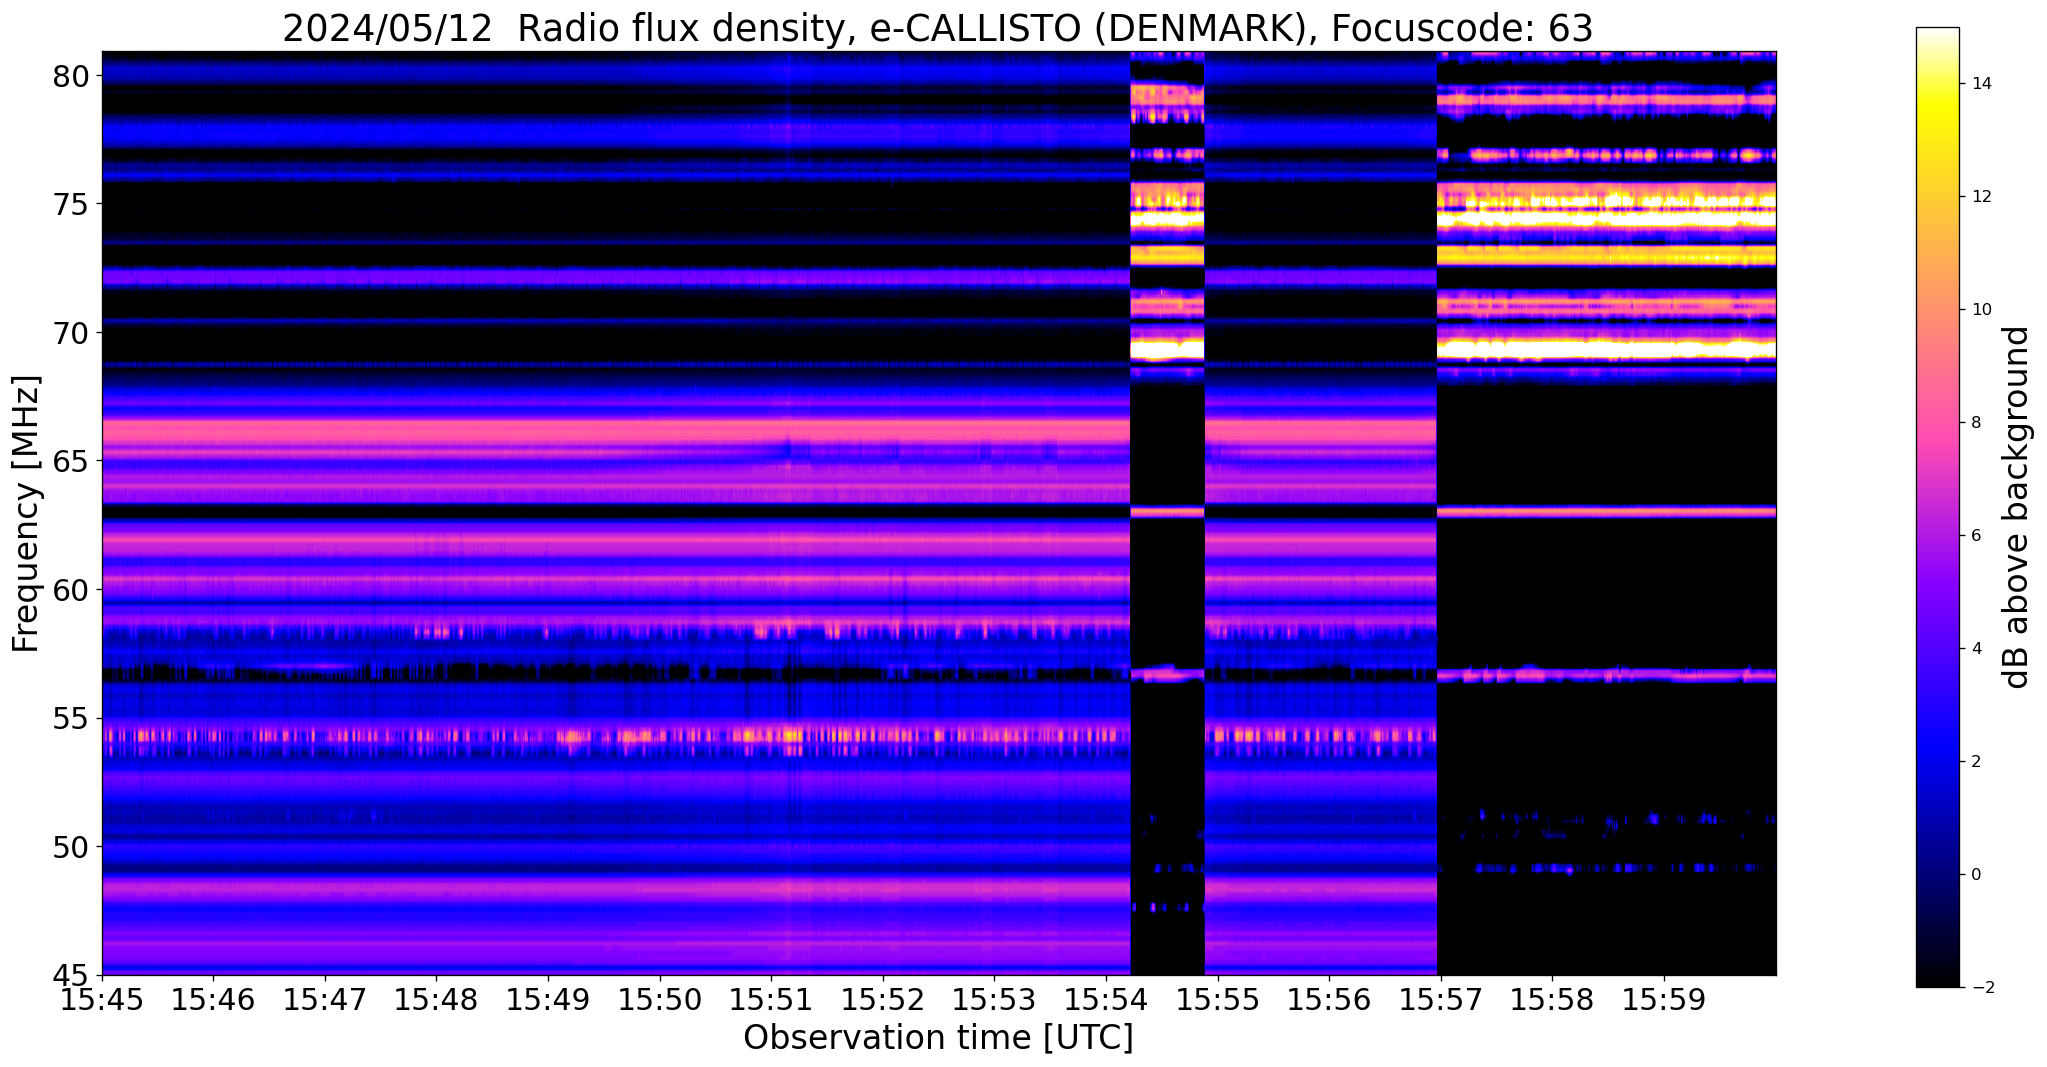Click the 50 MHz frequency tick label
Image resolution: width=2047 pixels, height=1067 pixels.
[x=71, y=847]
